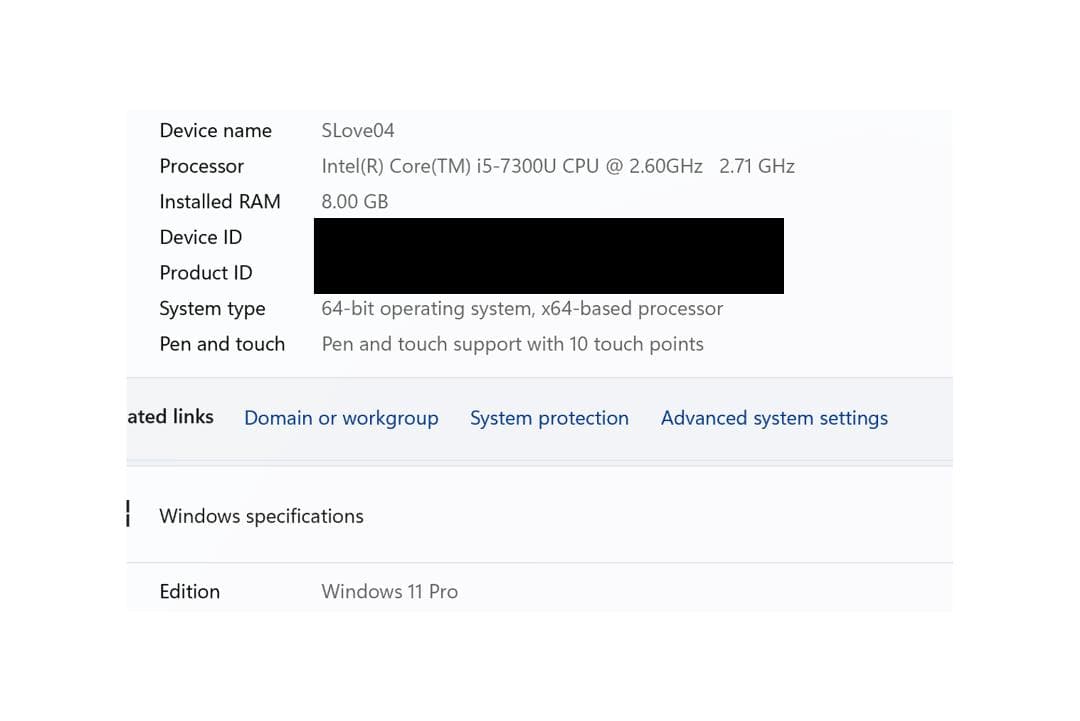
Task: Select the System type label
Action: [x=212, y=308]
